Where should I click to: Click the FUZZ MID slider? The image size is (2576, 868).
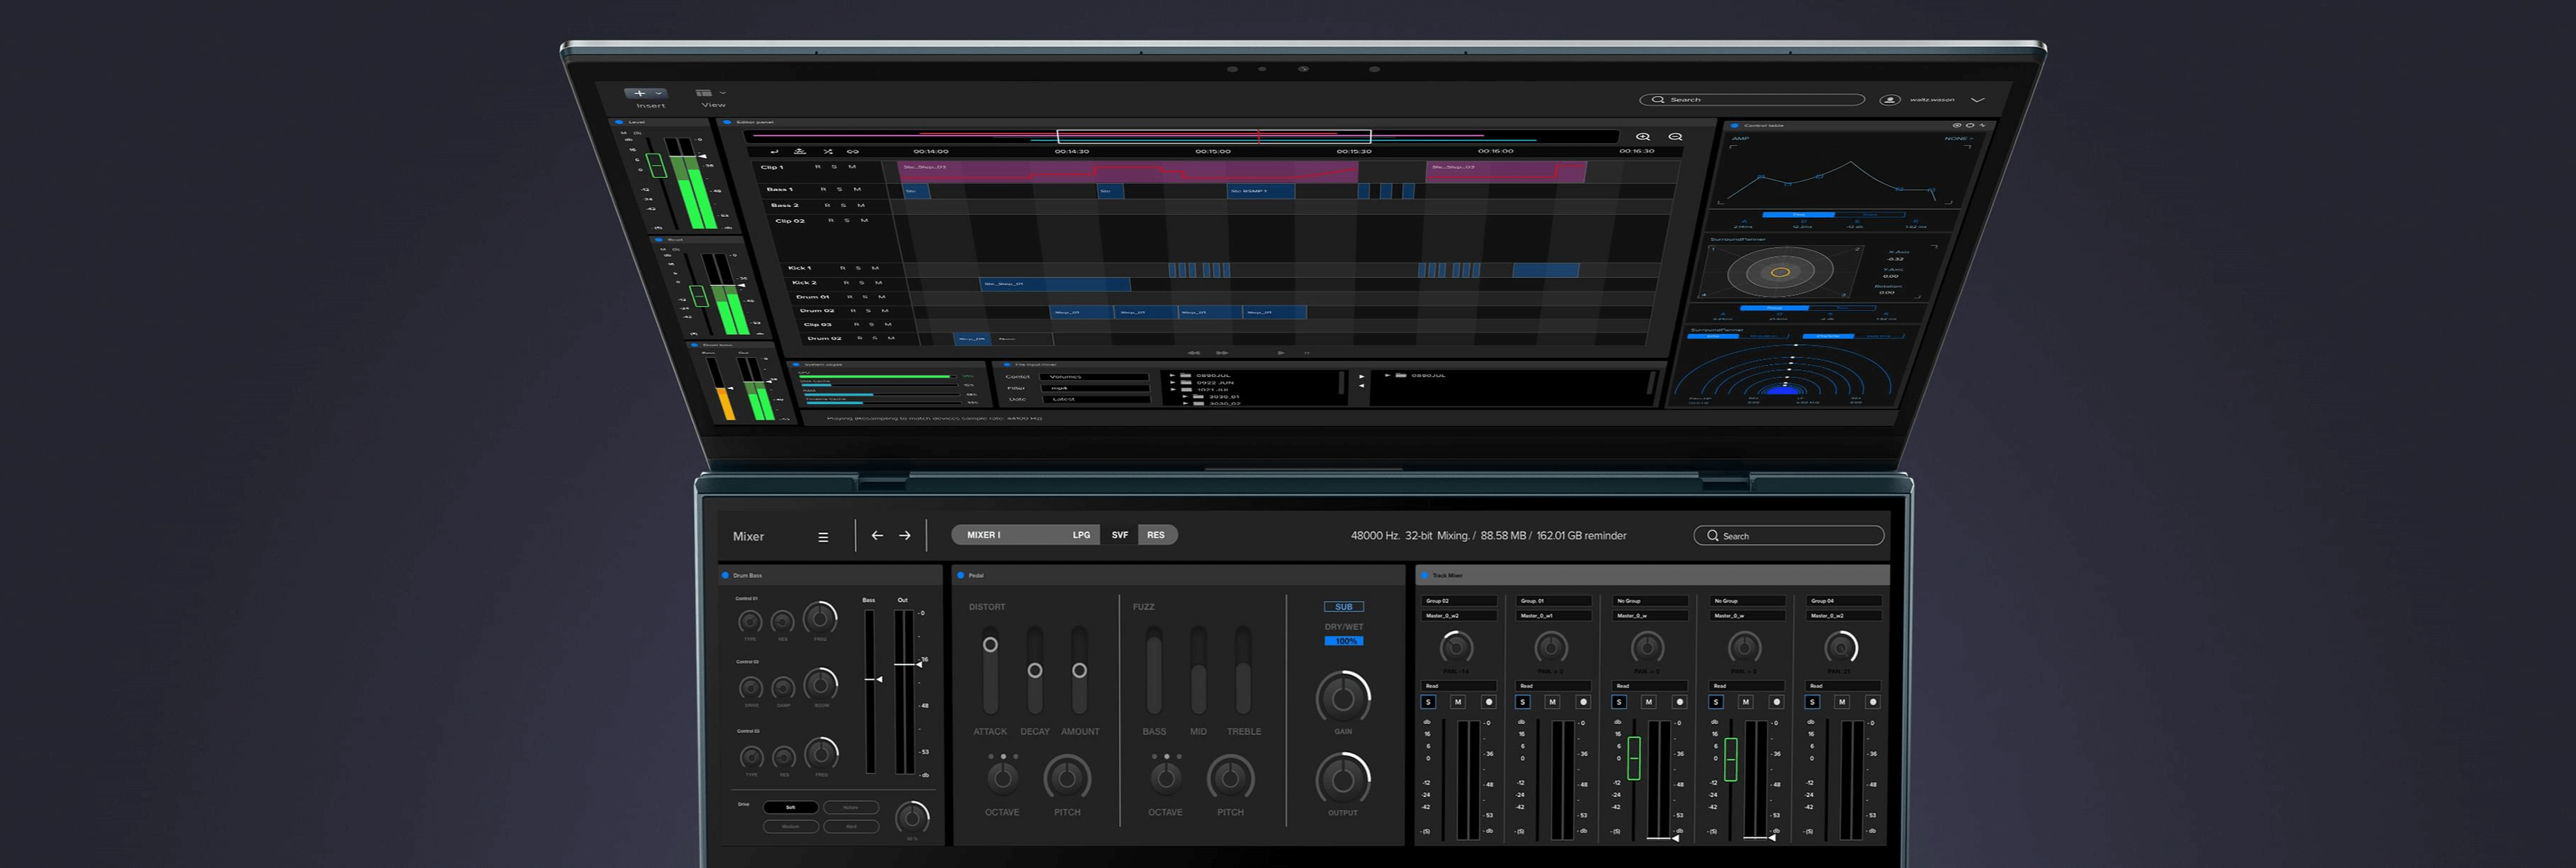[1198, 670]
